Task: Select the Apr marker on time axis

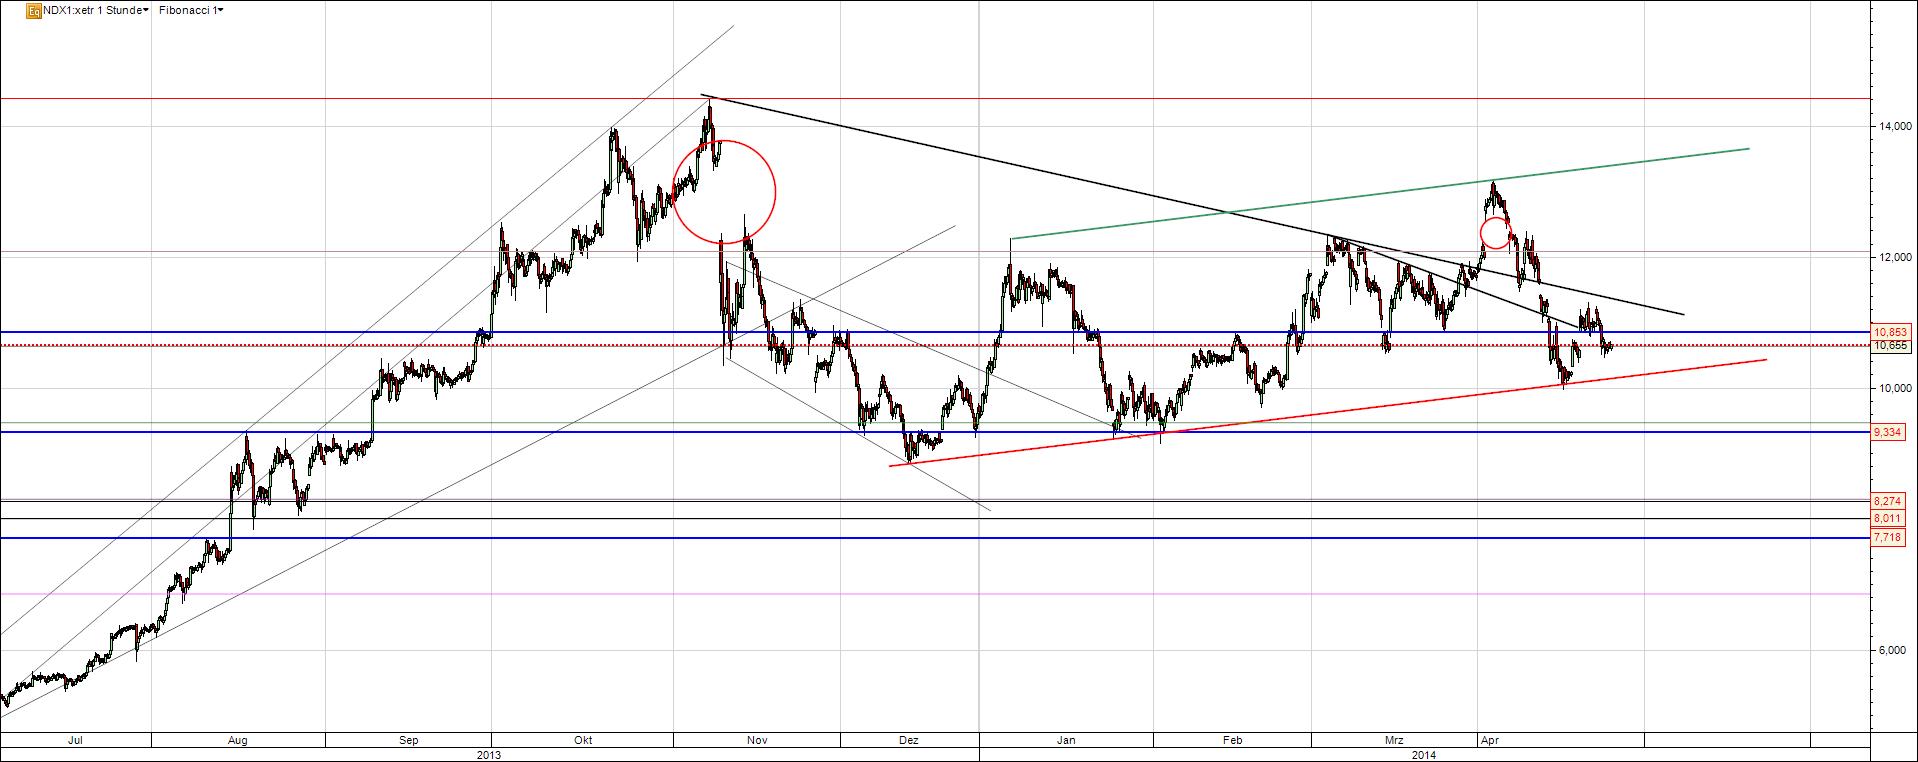Action: tap(1488, 741)
